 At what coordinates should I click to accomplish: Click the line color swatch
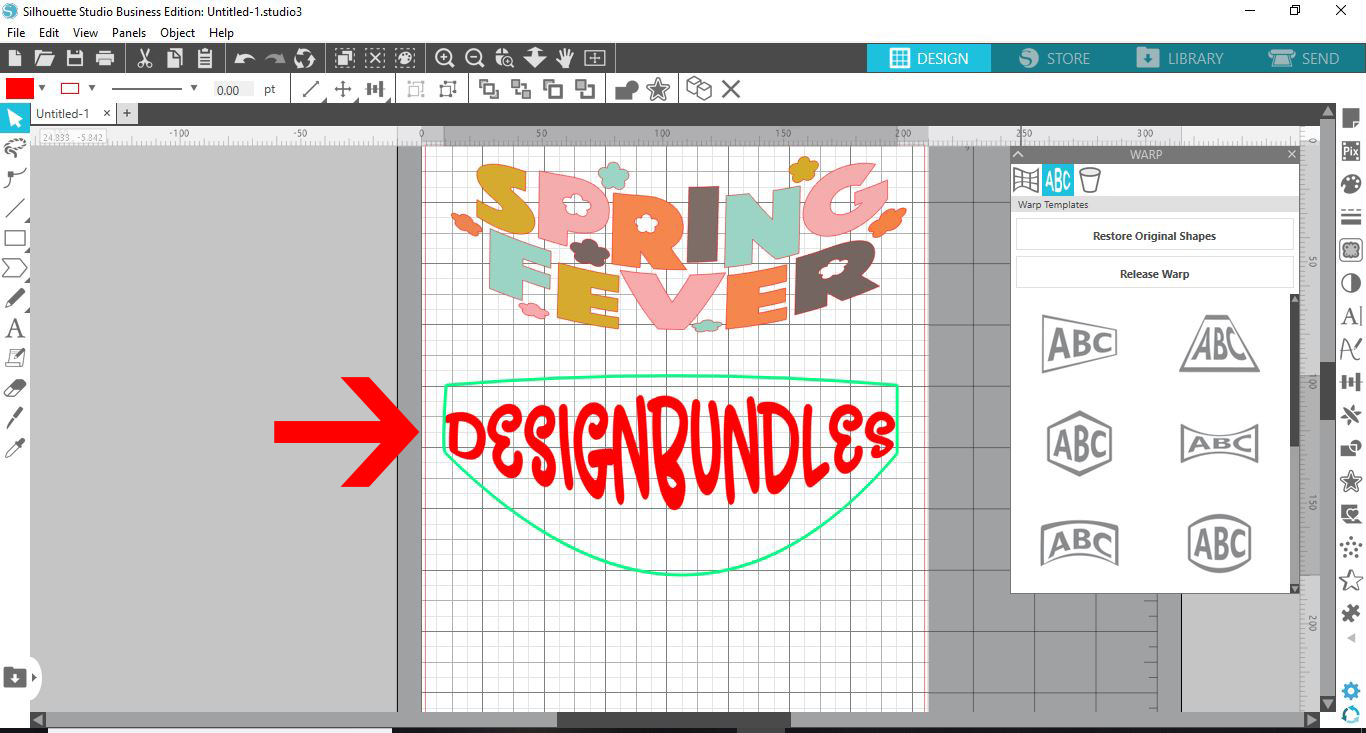point(70,88)
